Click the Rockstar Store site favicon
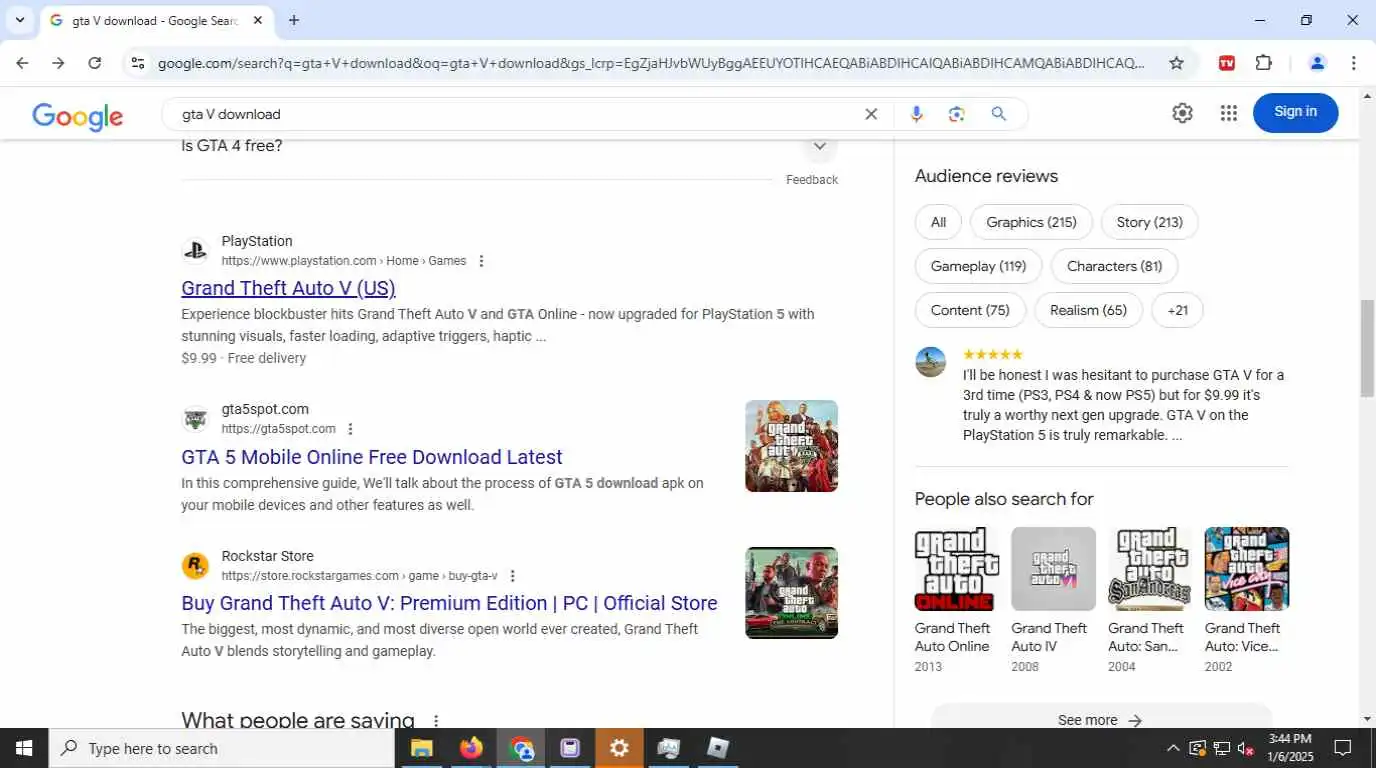Screen dimensions: 1376x768 tap(195, 566)
